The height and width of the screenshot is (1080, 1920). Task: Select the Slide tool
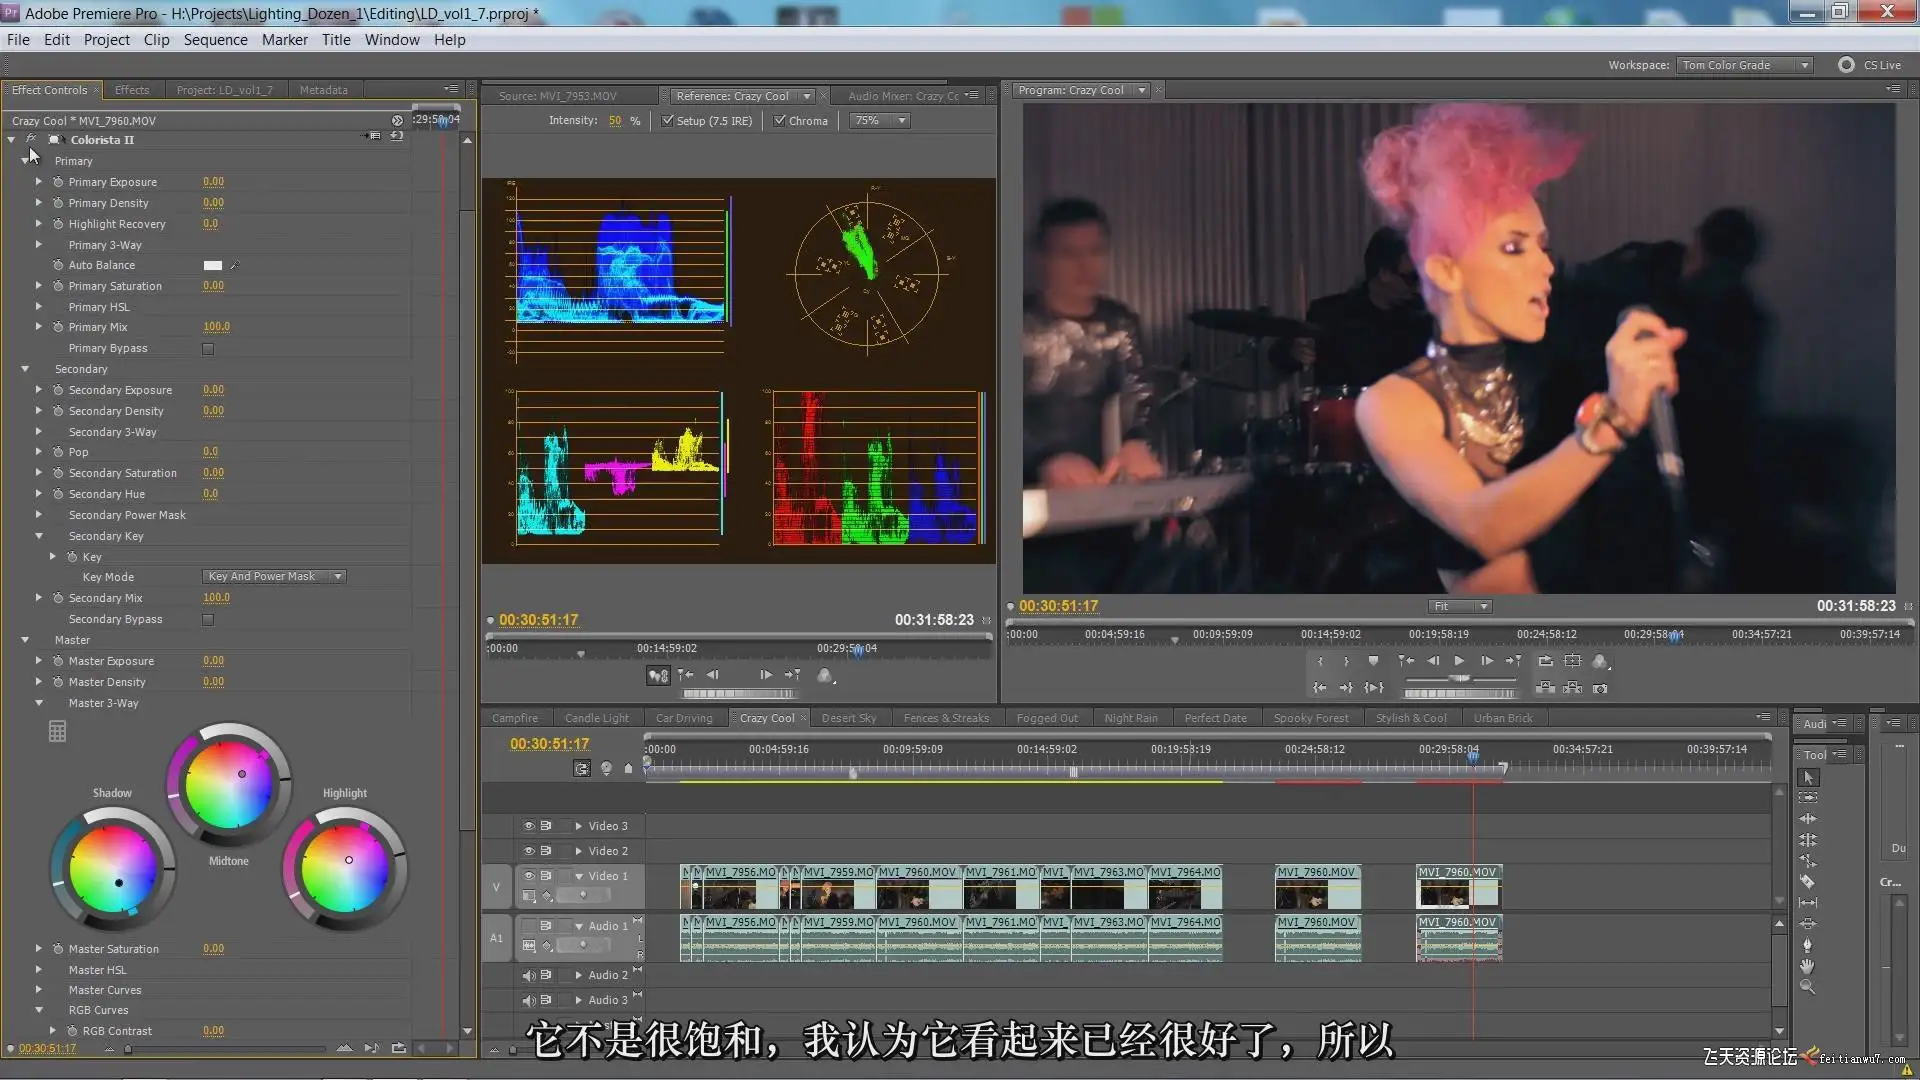pyautogui.click(x=1808, y=924)
